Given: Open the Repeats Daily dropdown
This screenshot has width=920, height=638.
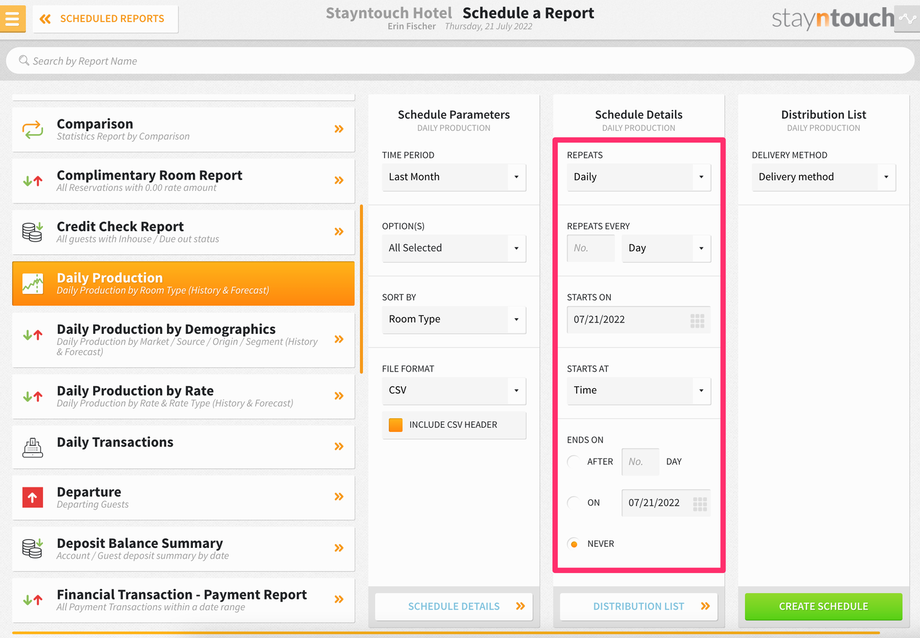Looking at the screenshot, I should point(638,177).
